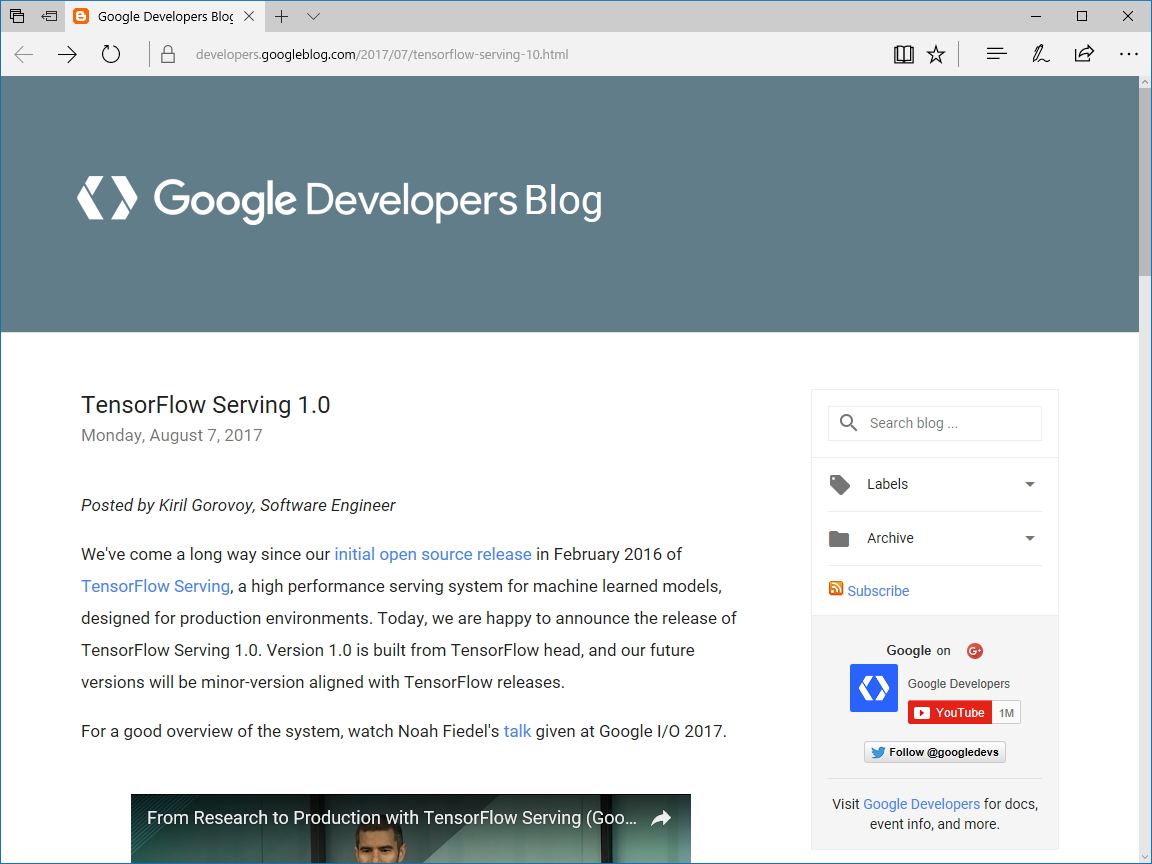
Task: Expand the Archive section
Action: 1029,538
